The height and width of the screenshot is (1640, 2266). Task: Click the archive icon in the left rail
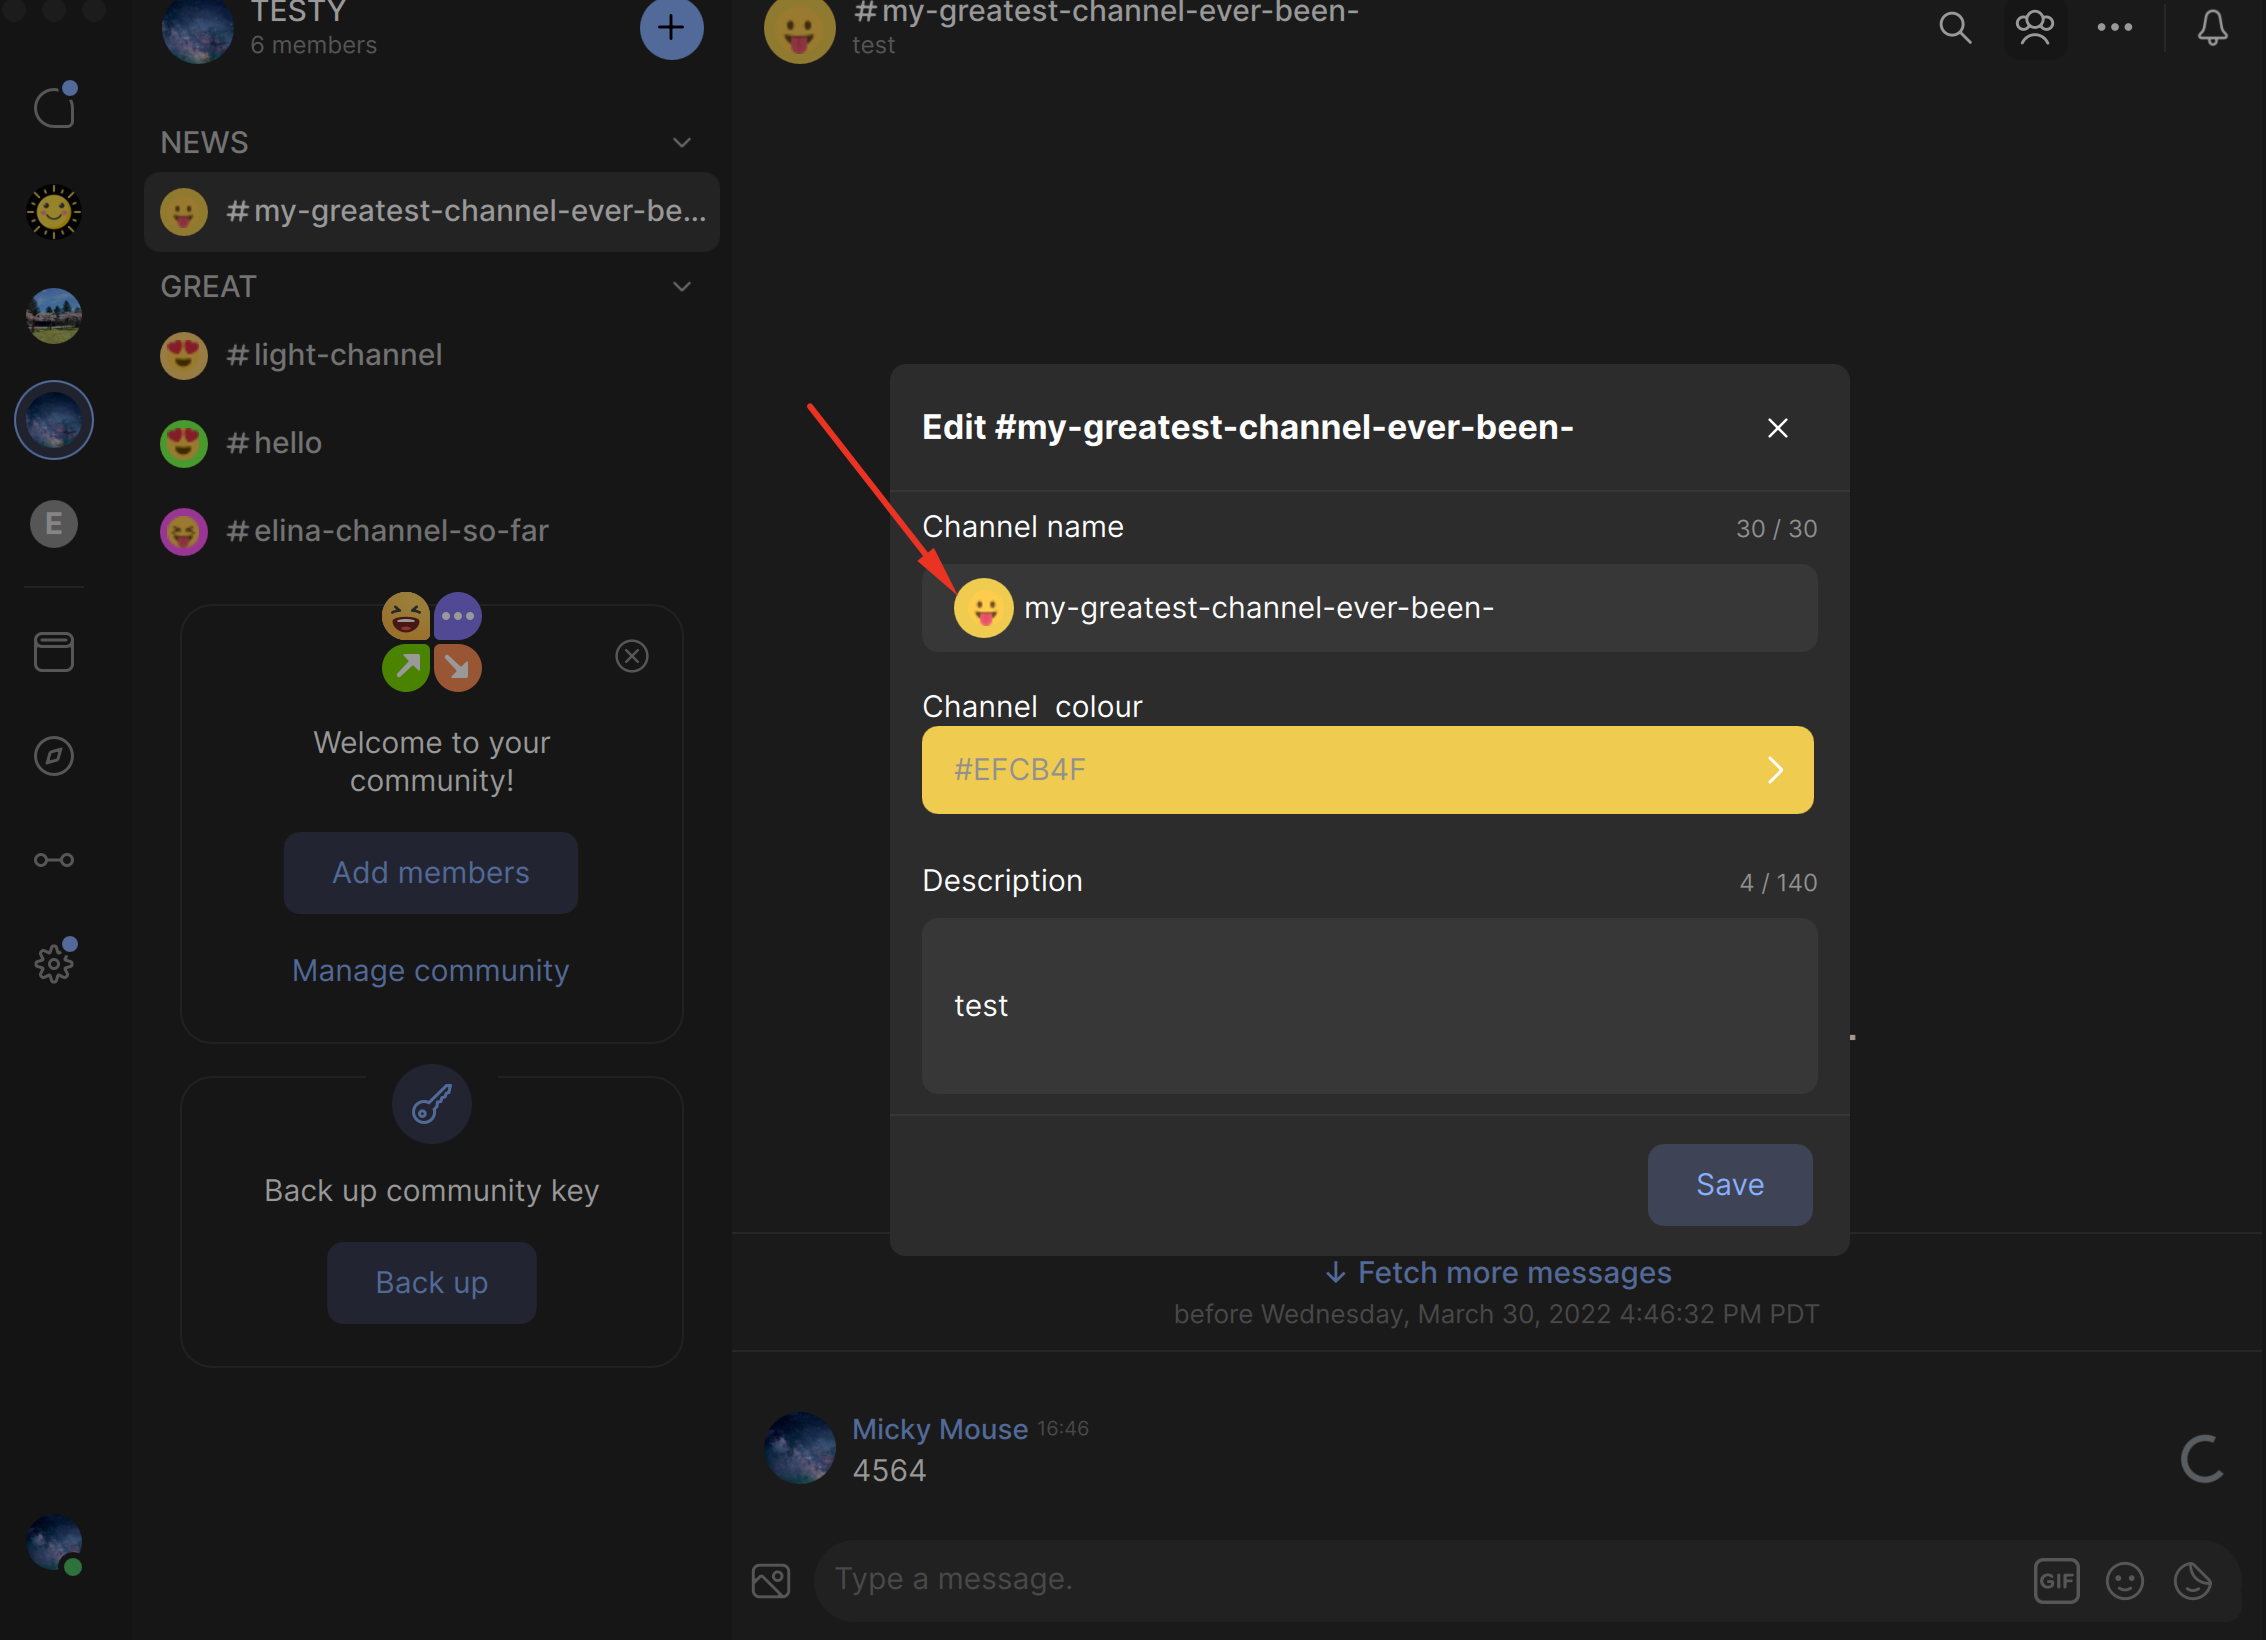pos(54,651)
